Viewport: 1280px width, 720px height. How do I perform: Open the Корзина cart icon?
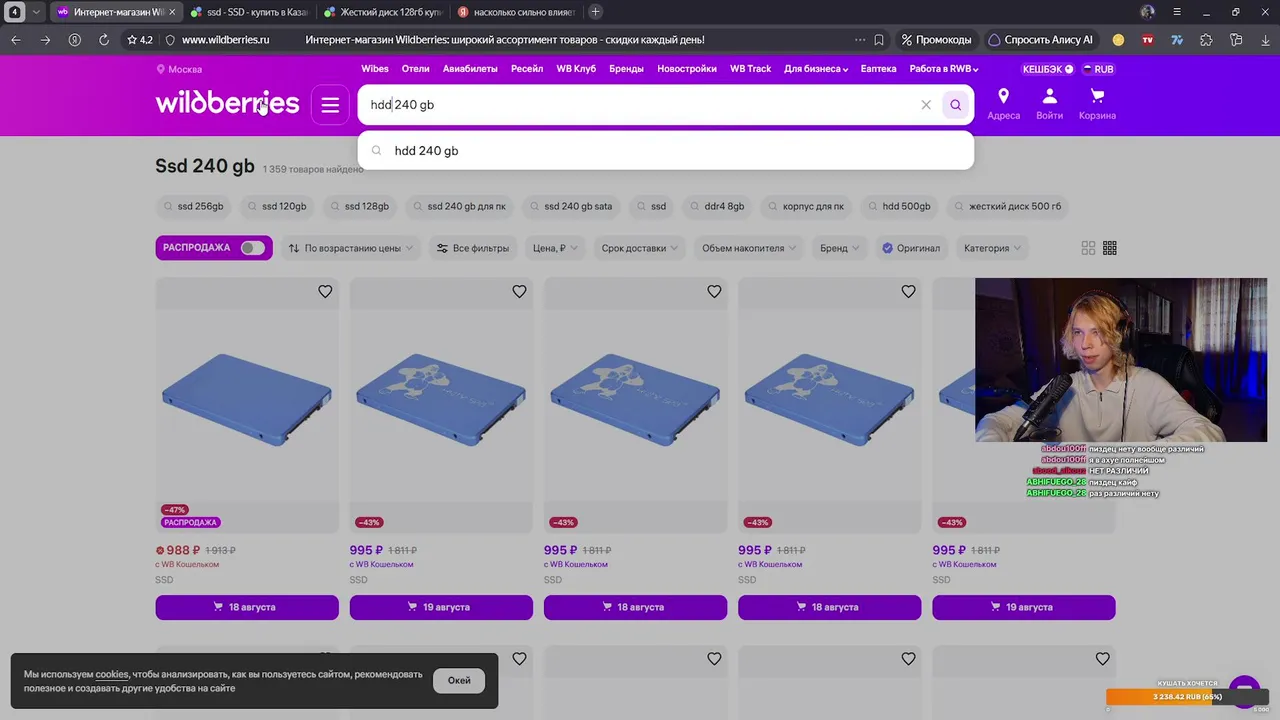point(1097,104)
